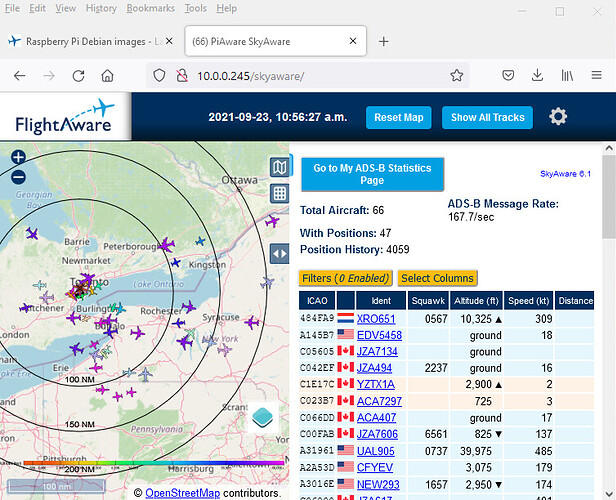
Task: Click the grid table view icon
Action: click(x=280, y=193)
